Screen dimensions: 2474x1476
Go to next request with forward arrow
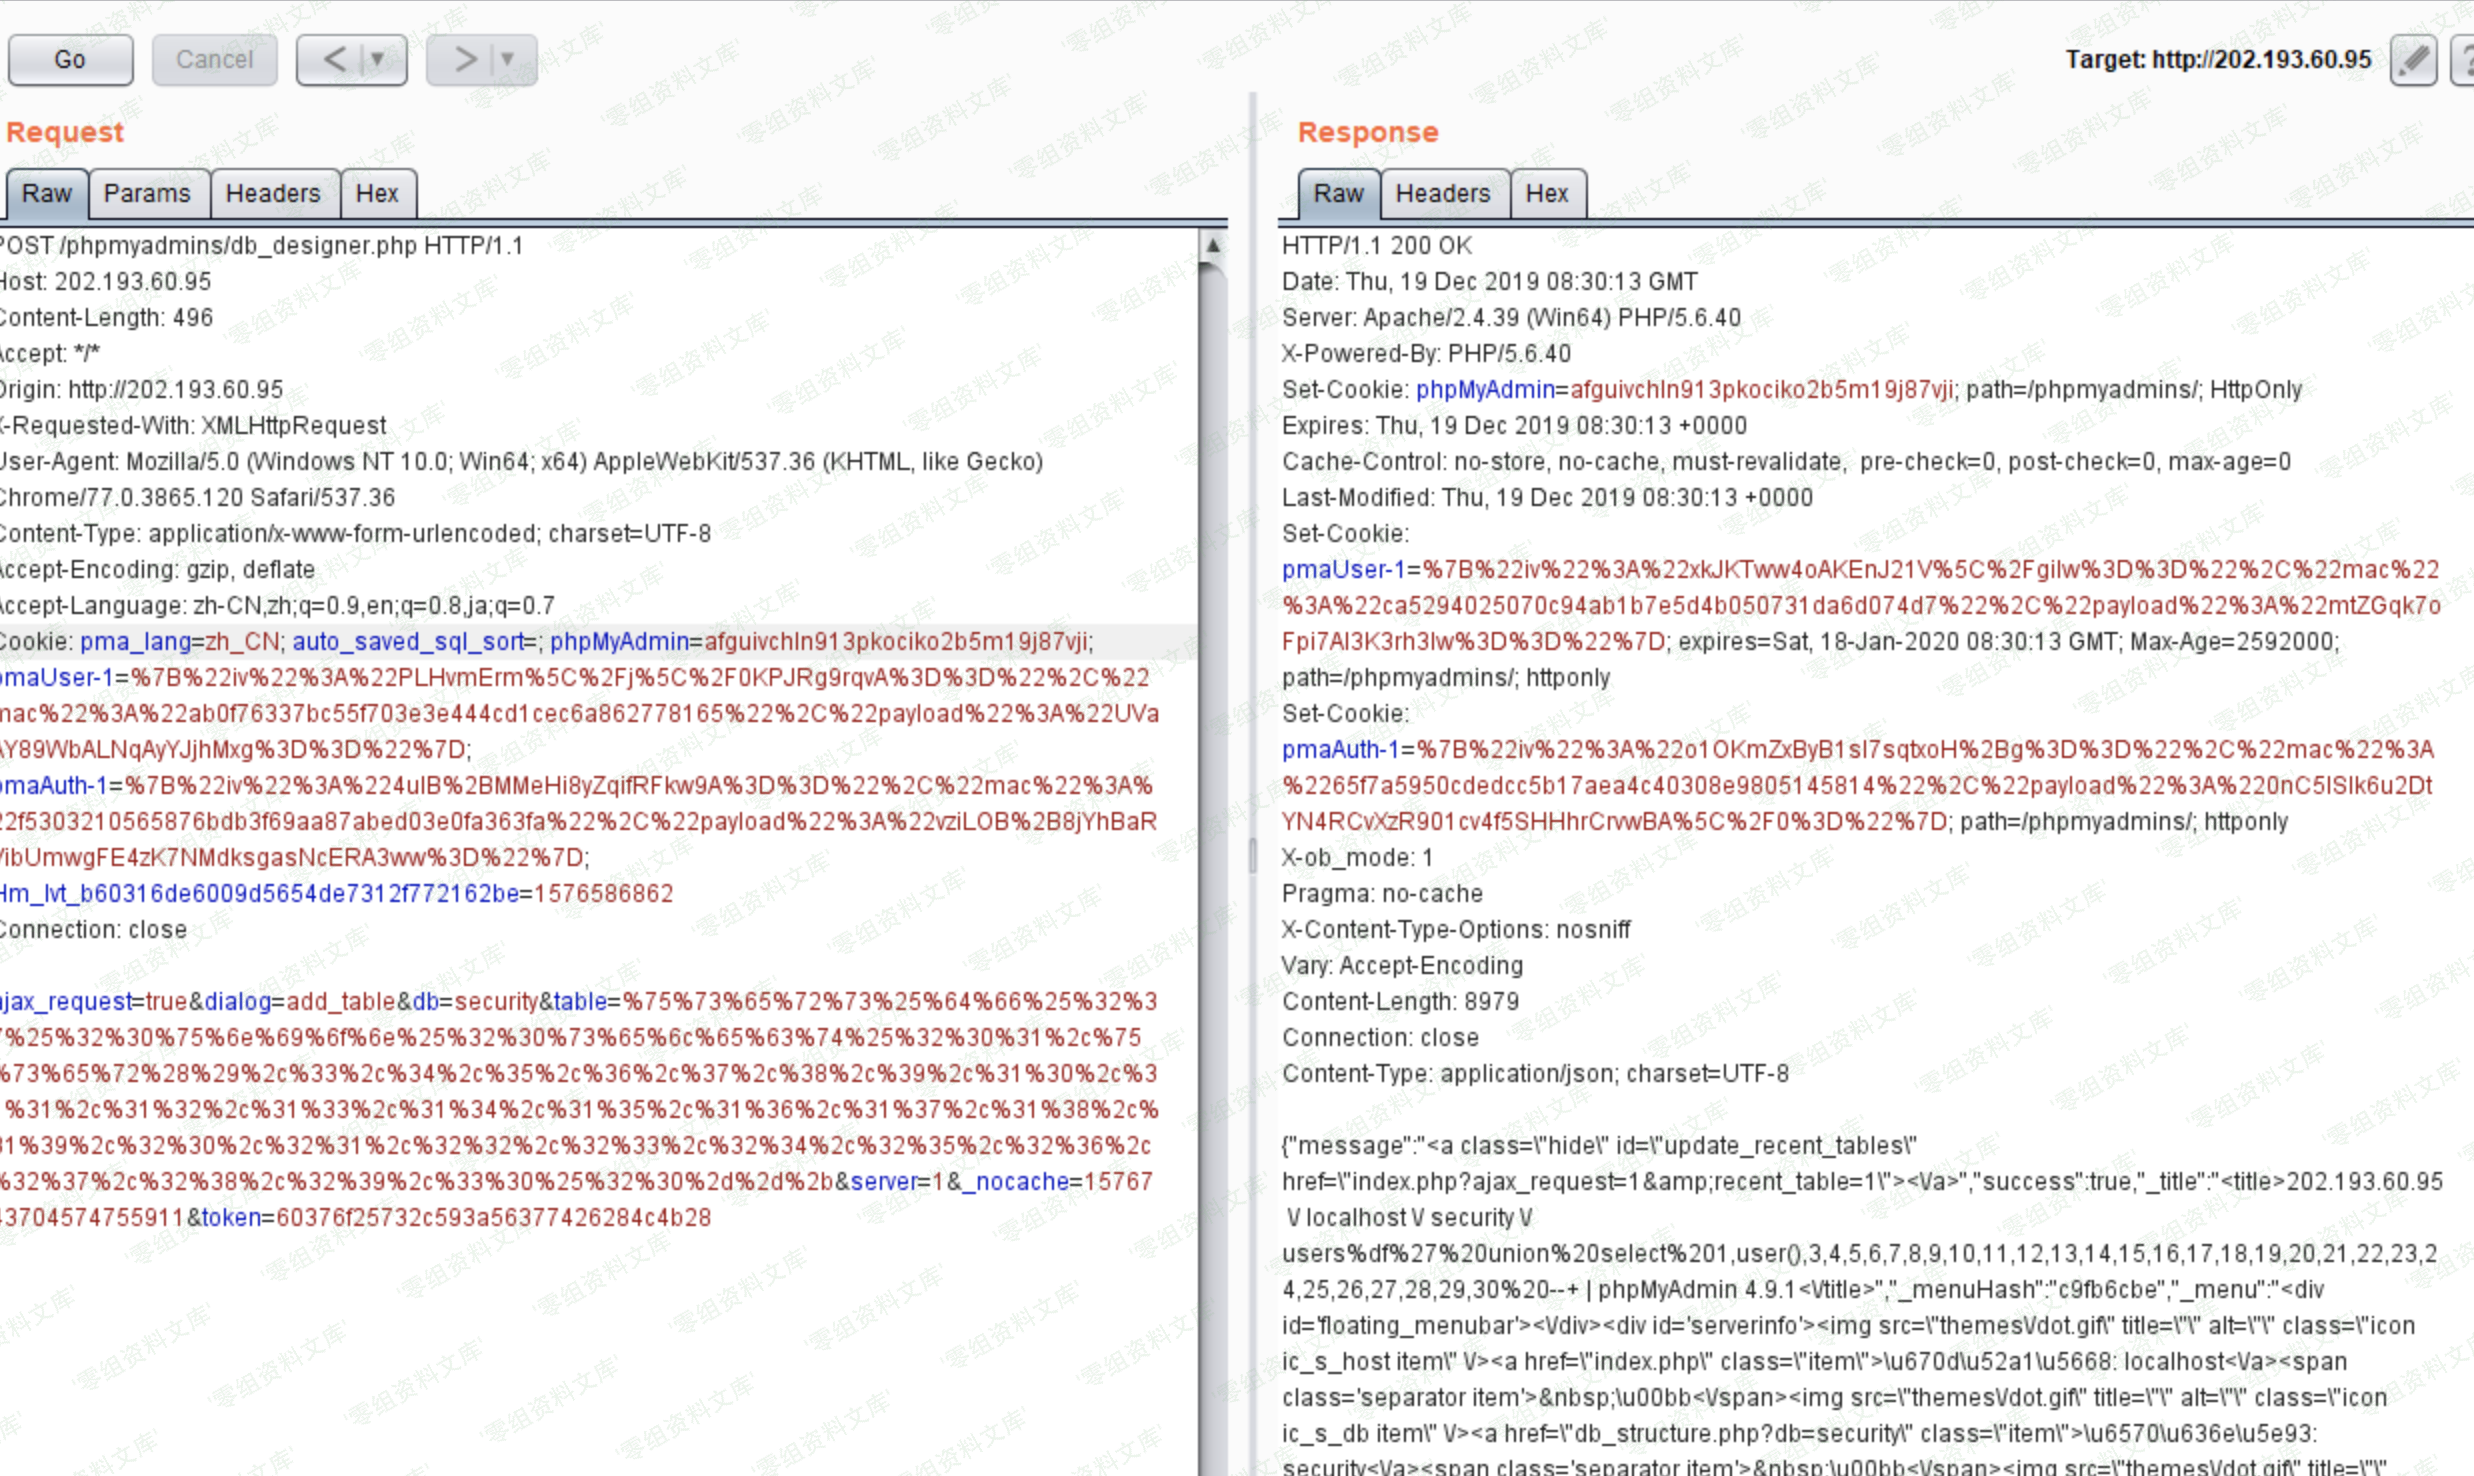pos(465,60)
